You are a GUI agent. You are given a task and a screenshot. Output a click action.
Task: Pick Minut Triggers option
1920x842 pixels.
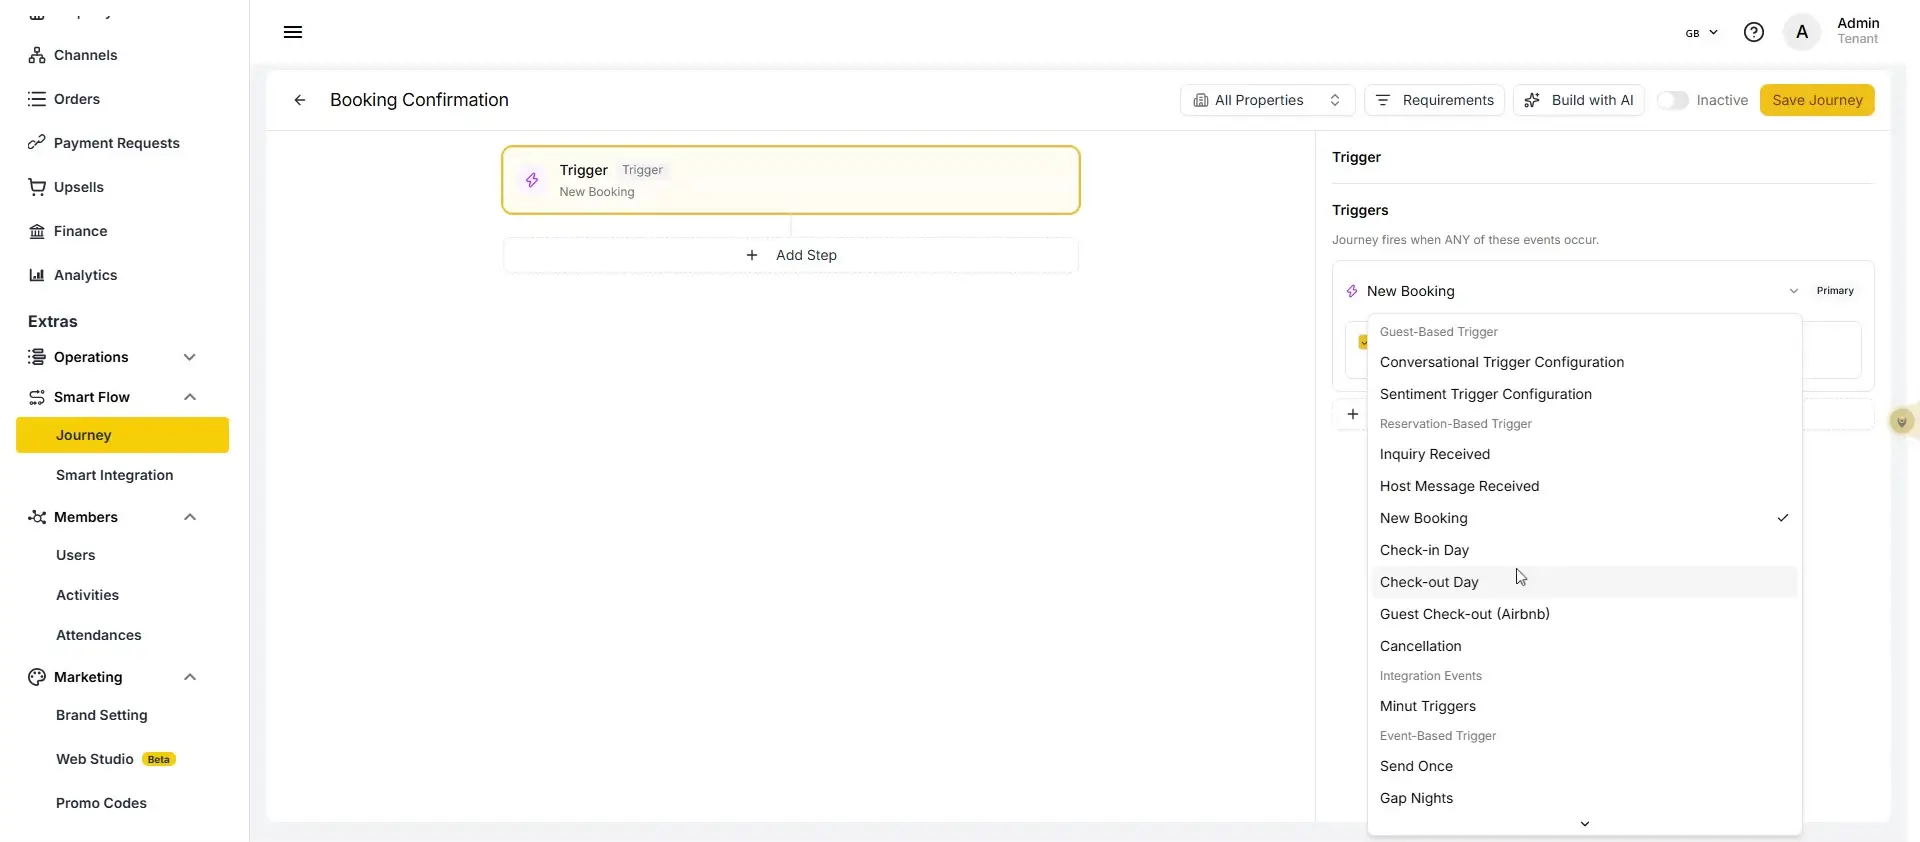coord(1584,706)
